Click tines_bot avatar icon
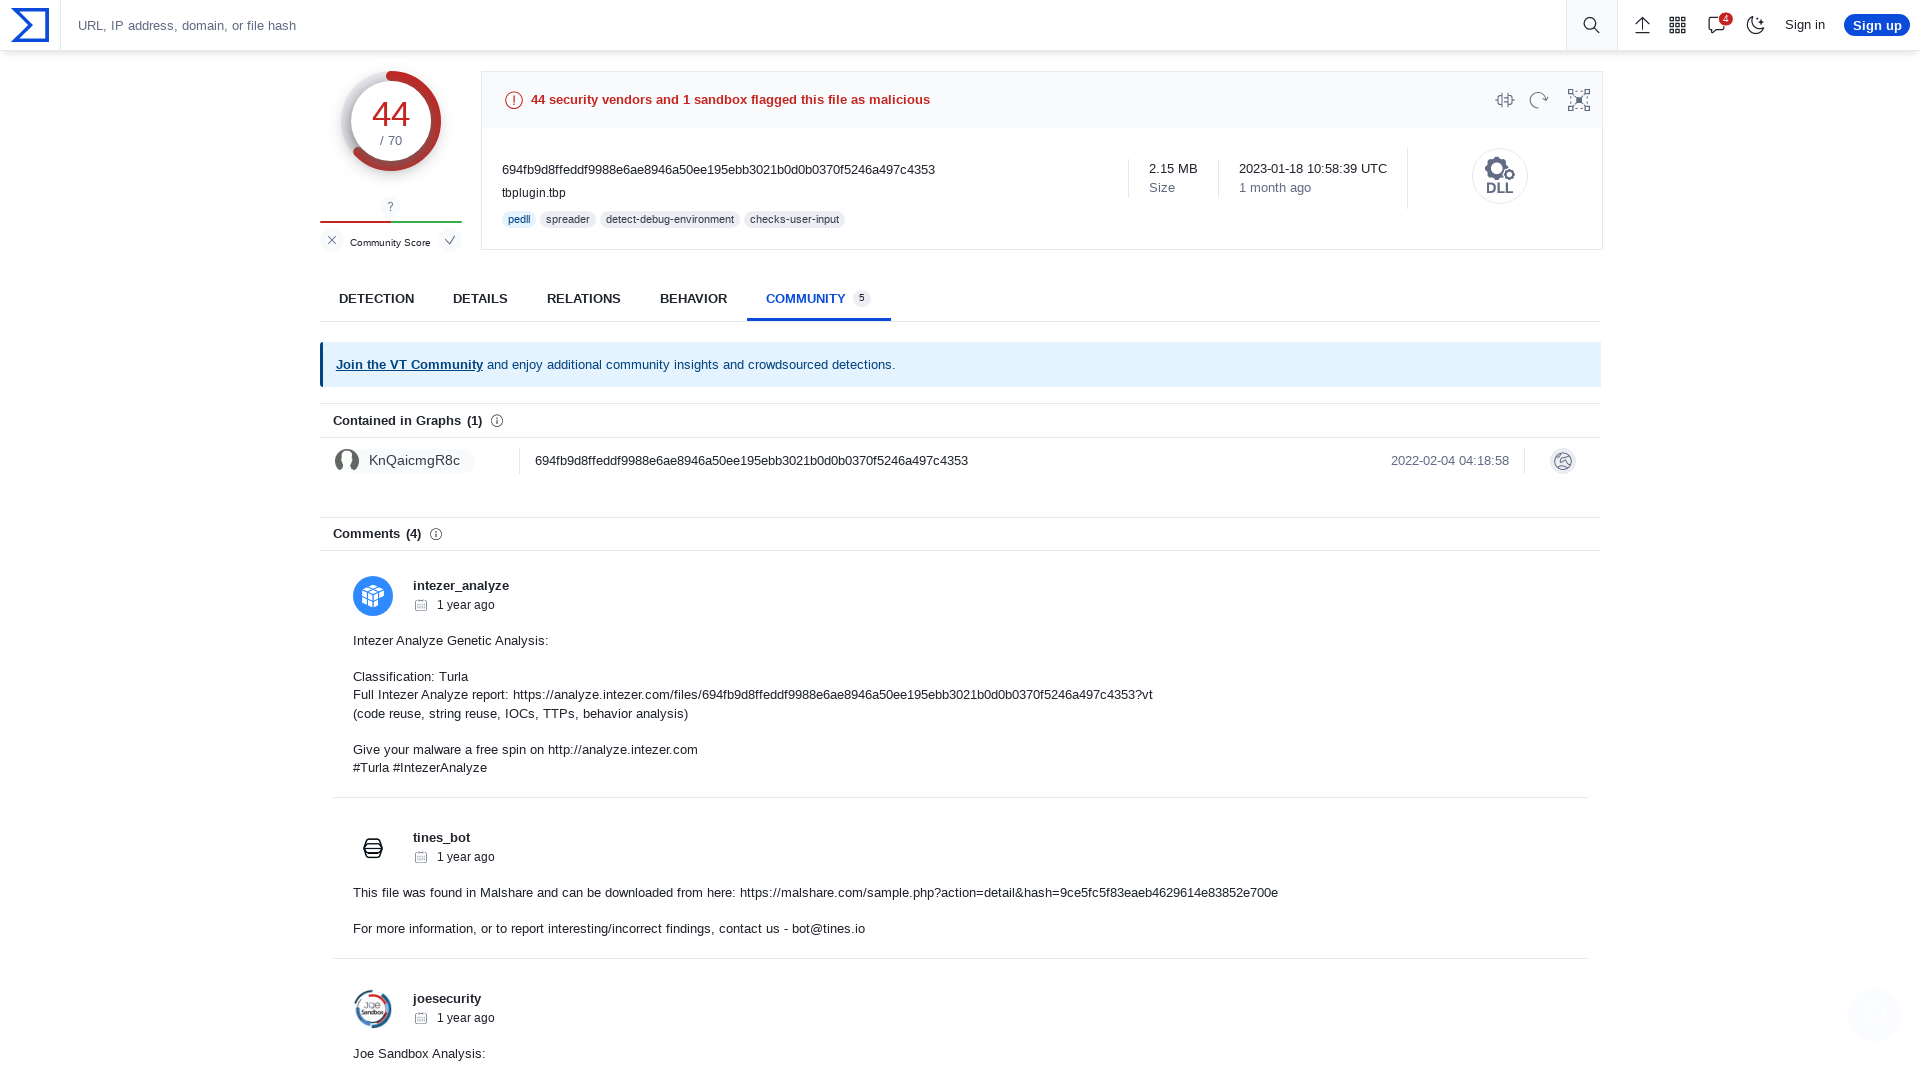The width and height of the screenshot is (1920, 1080). click(x=373, y=848)
